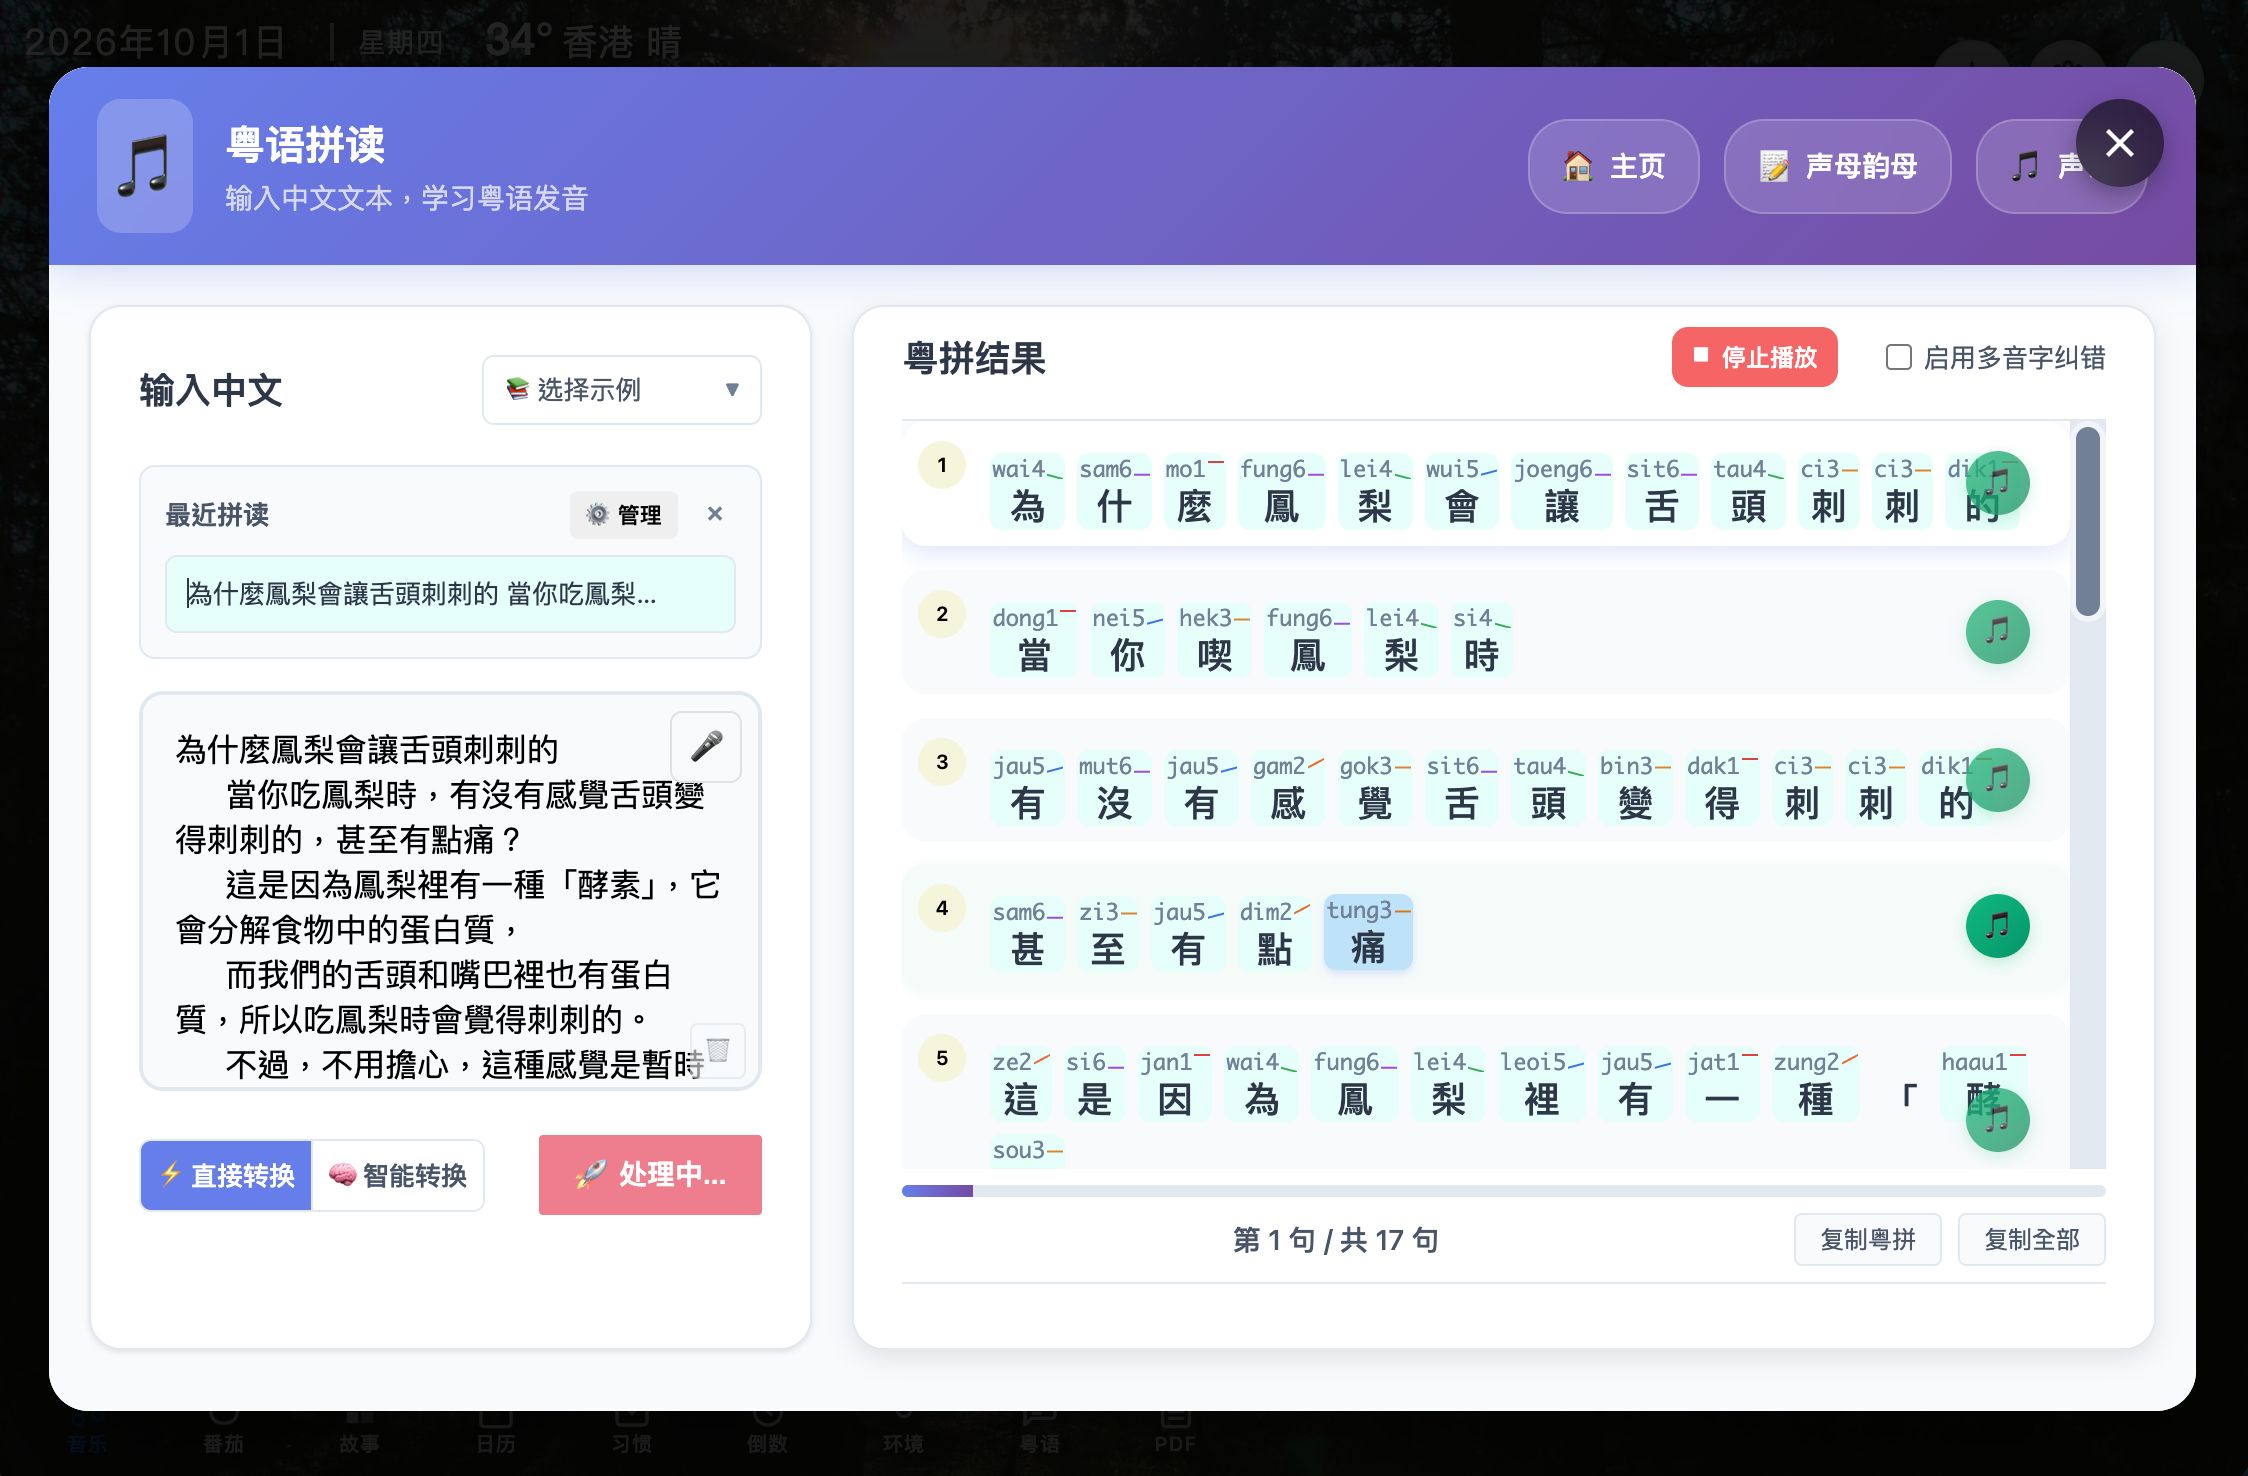The width and height of the screenshot is (2248, 1476).
Task: Click the 复制粤拼 button
Action: click(x=1868, y=1240)
